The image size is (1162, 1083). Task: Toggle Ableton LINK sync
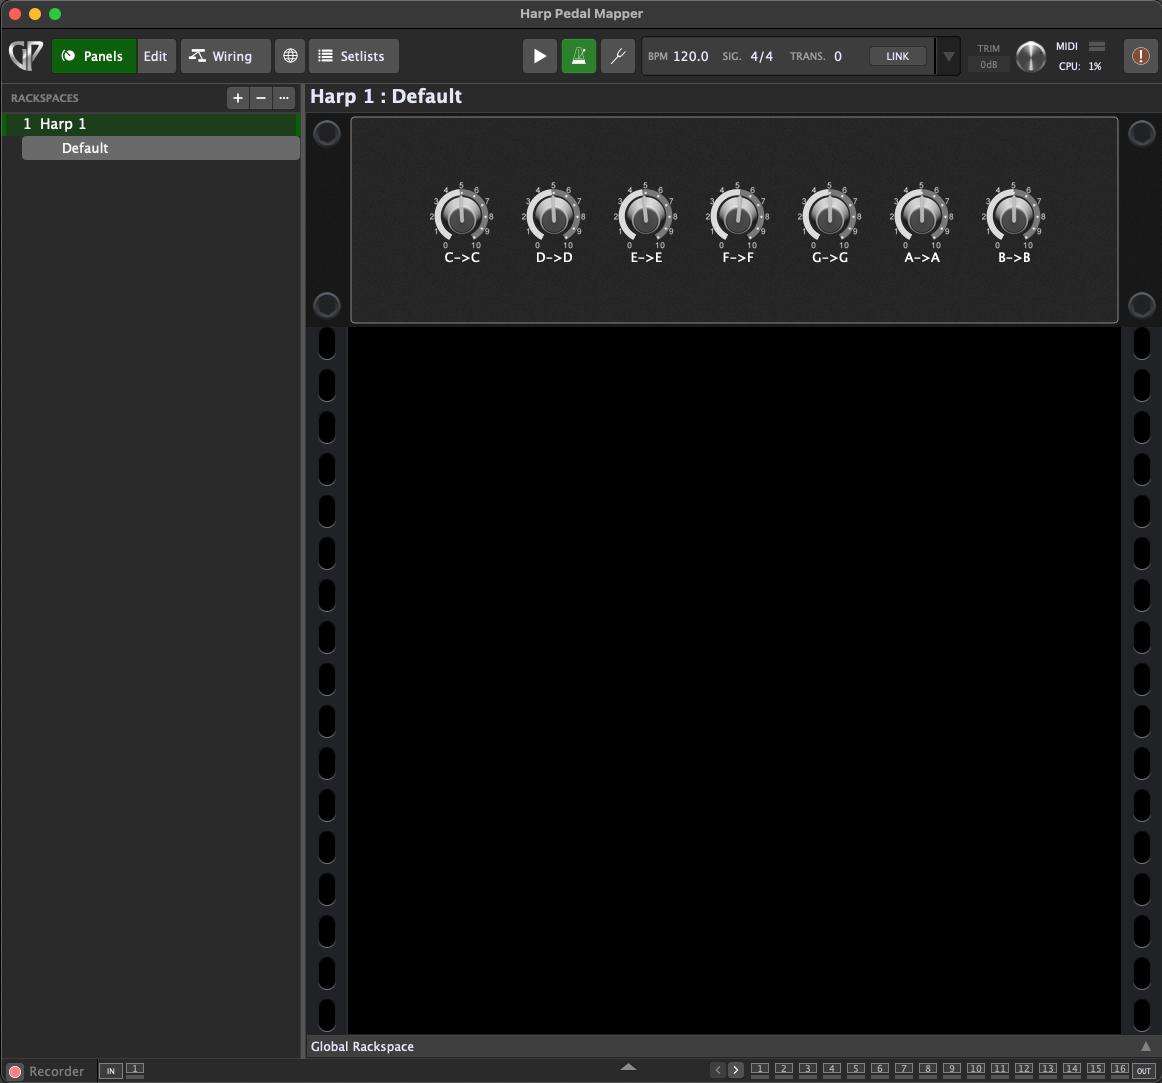click(897, 56)
